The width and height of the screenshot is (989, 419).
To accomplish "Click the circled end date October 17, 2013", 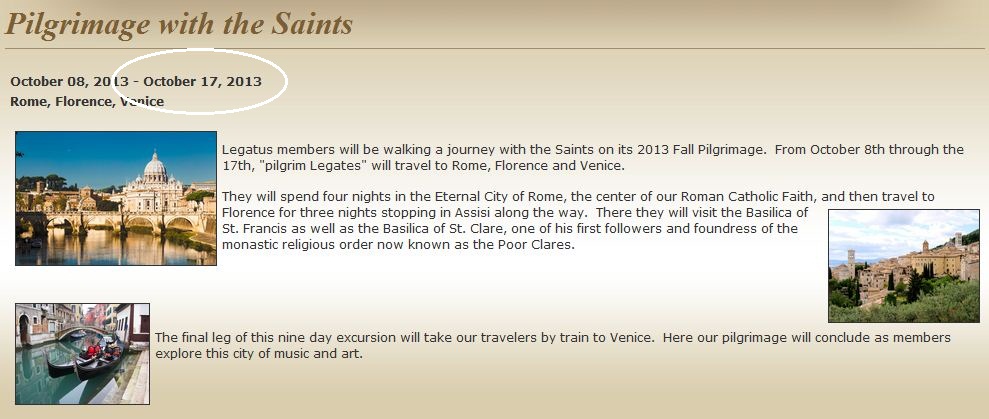I will (203, 81).
